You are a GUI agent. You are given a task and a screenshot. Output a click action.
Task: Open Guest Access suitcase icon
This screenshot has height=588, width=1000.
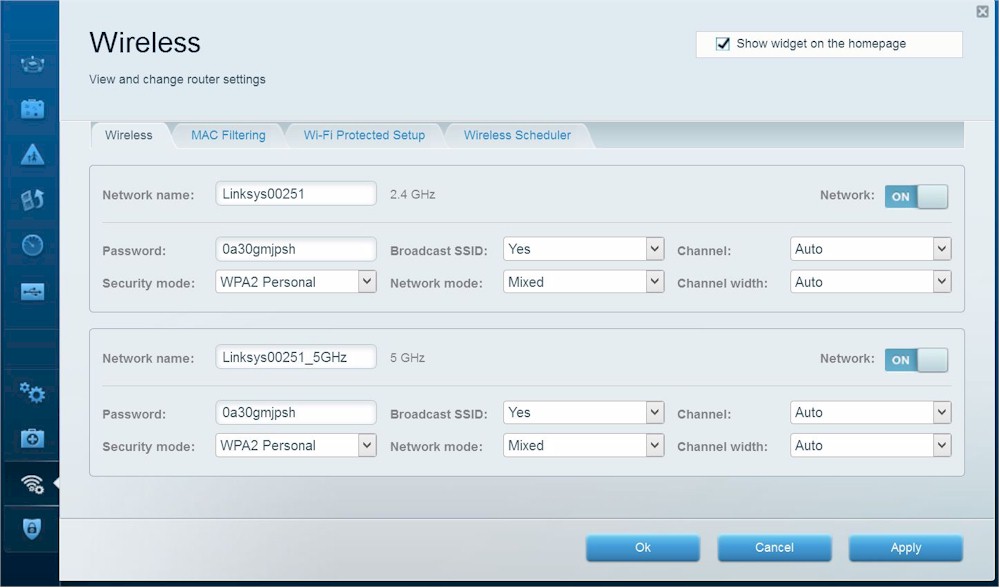pos(32,109)
